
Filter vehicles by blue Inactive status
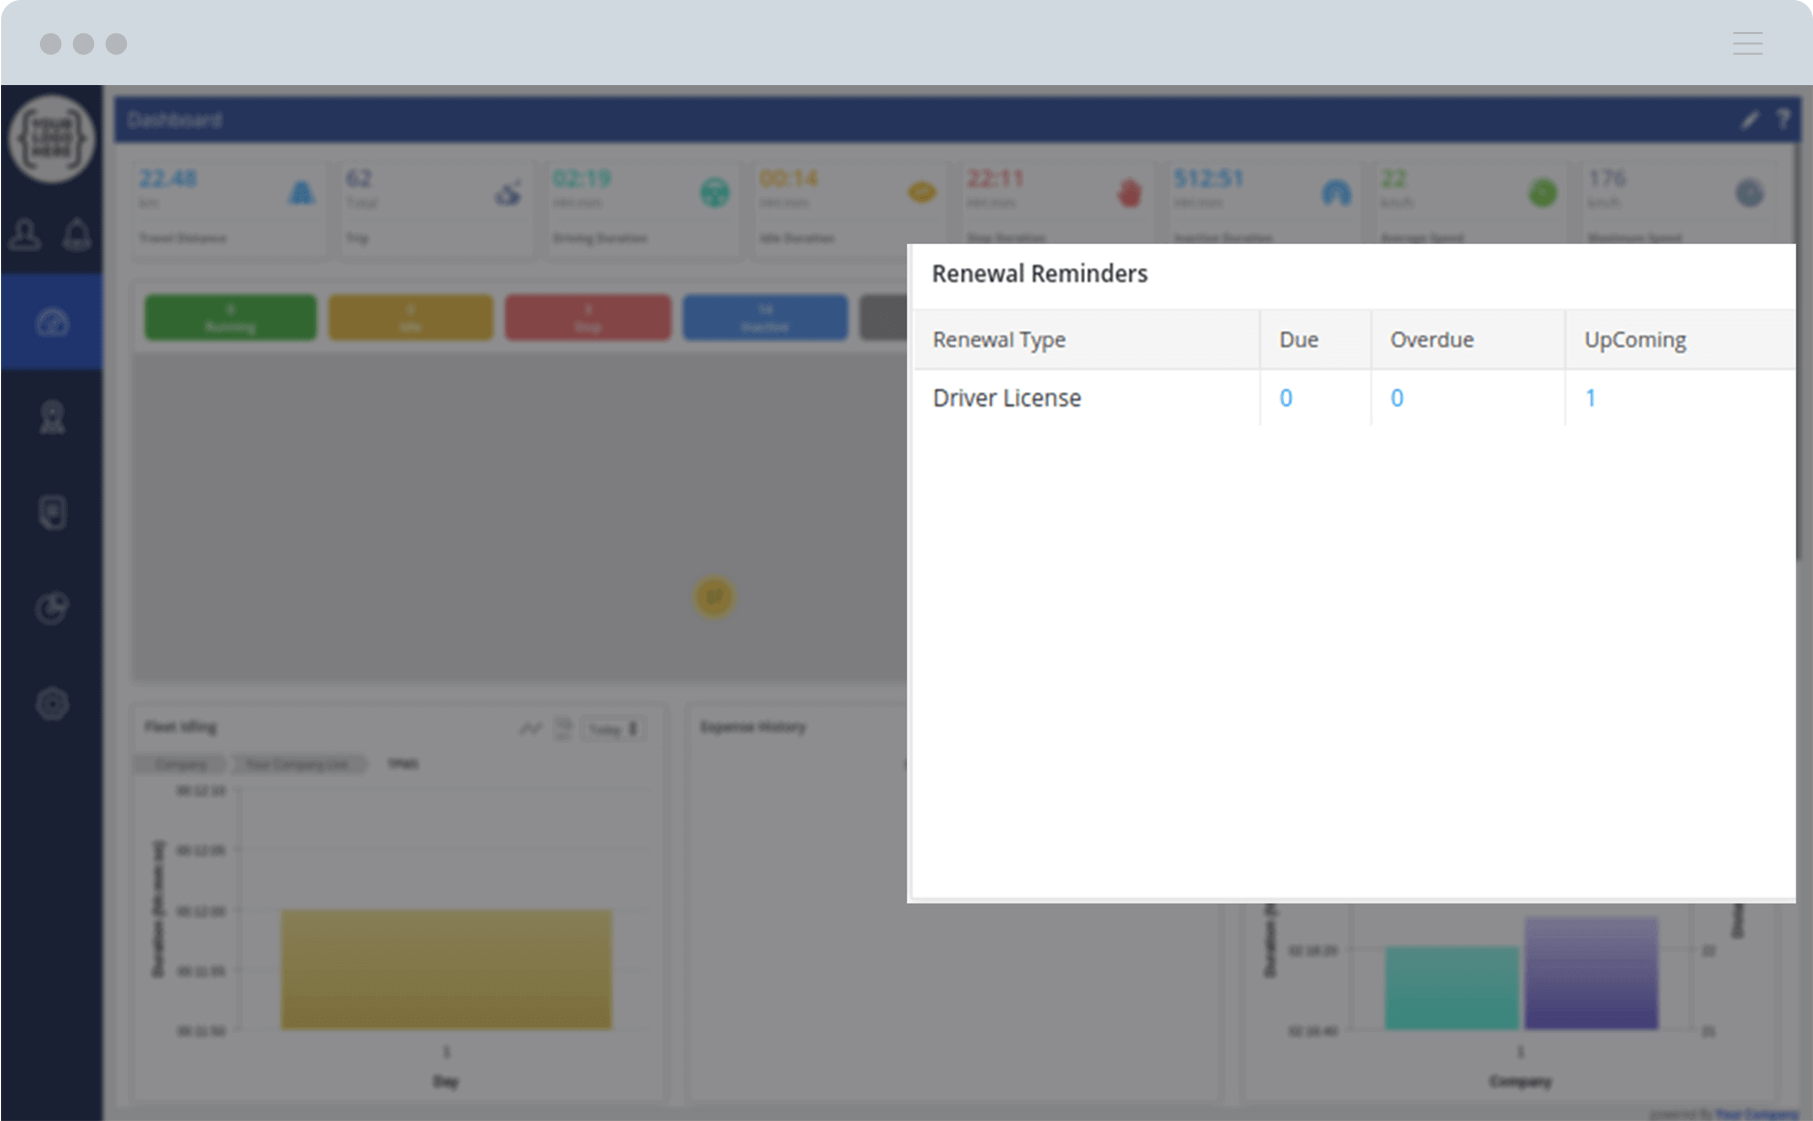tap(765, 317)
